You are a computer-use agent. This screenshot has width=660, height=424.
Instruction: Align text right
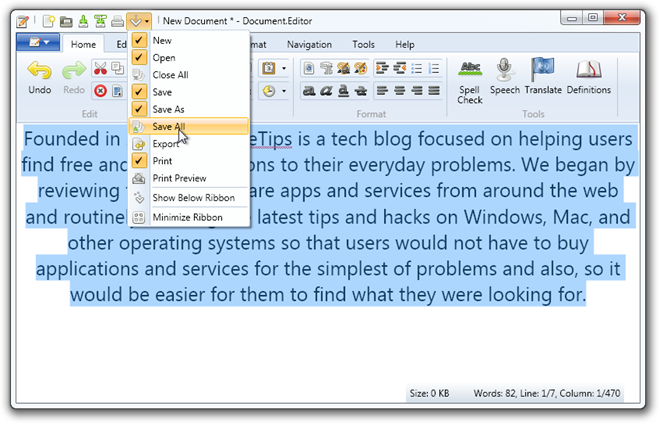[x=417, y=91]
